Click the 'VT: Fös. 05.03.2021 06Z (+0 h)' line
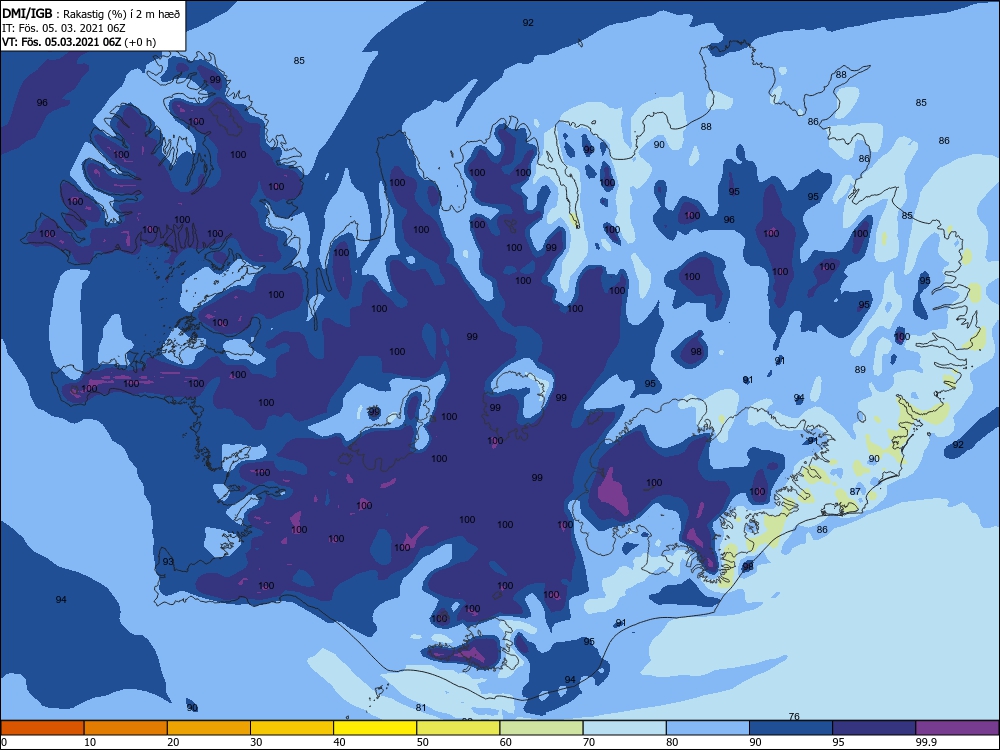 (x=79, y=42)
